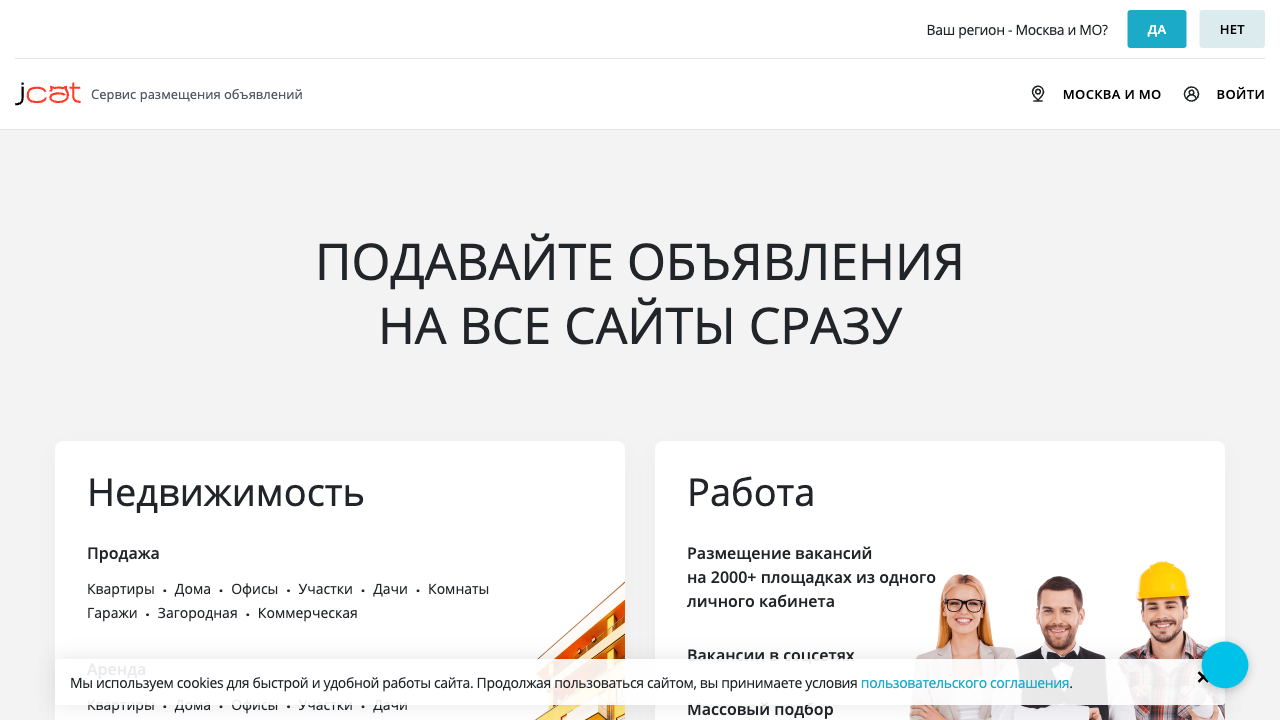This screenshot has height=720, width=1280.
Task: Open Квартиры under Продажа
Action: [x=121, y=589]
